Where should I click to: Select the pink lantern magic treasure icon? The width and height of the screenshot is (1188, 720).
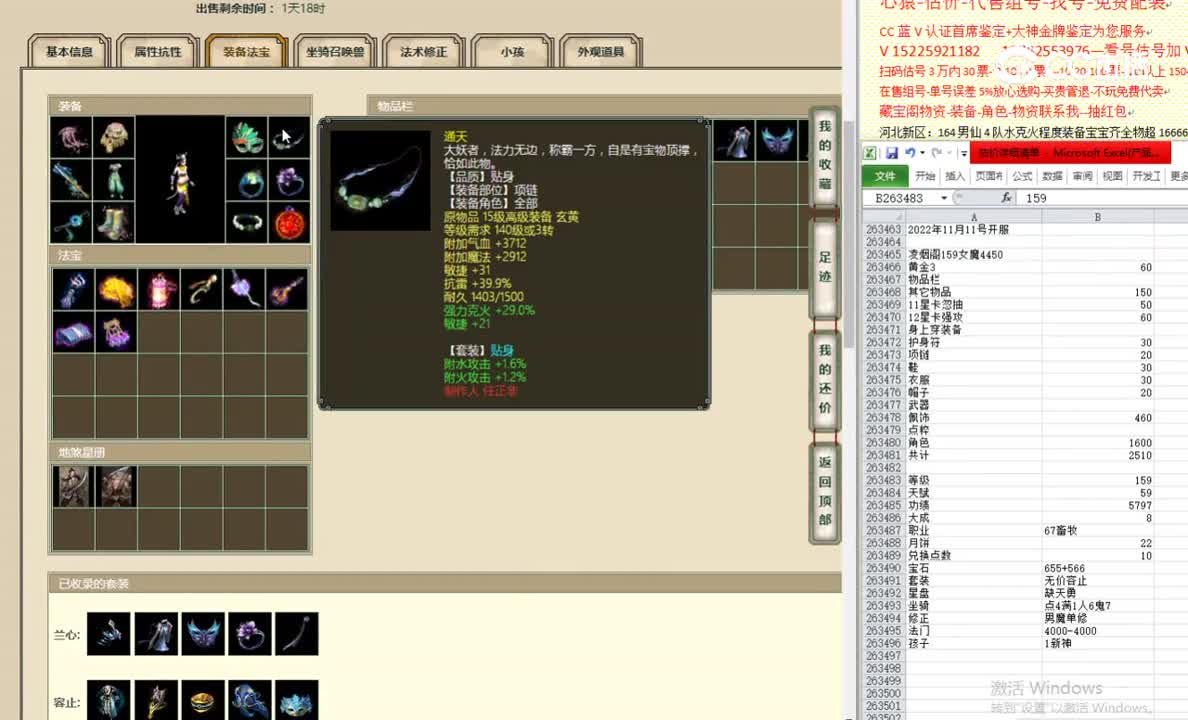[x=159, y=290]
